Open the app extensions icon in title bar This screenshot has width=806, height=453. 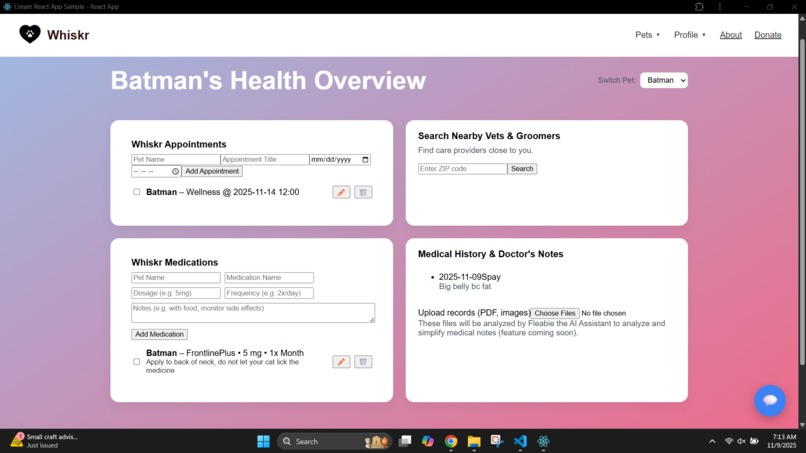click(x=699, y=7)
